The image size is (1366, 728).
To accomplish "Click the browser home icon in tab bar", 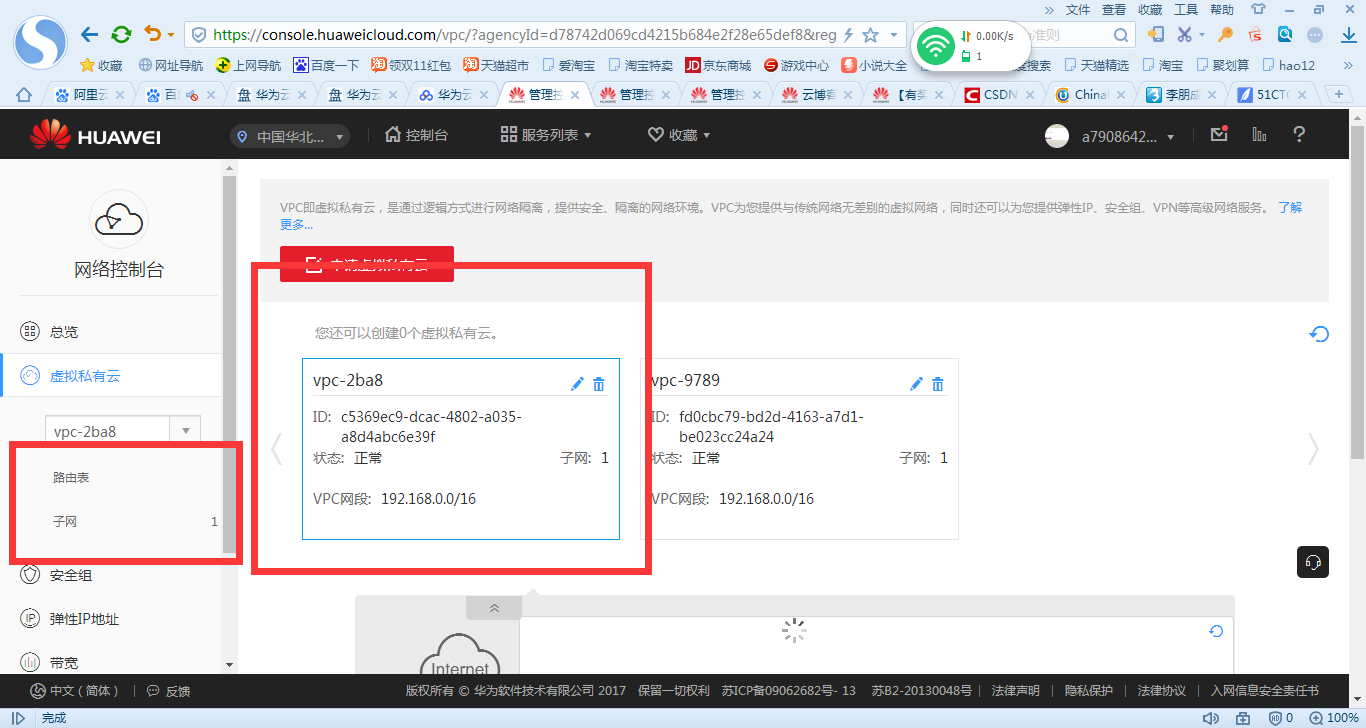I will click(24, 95).
